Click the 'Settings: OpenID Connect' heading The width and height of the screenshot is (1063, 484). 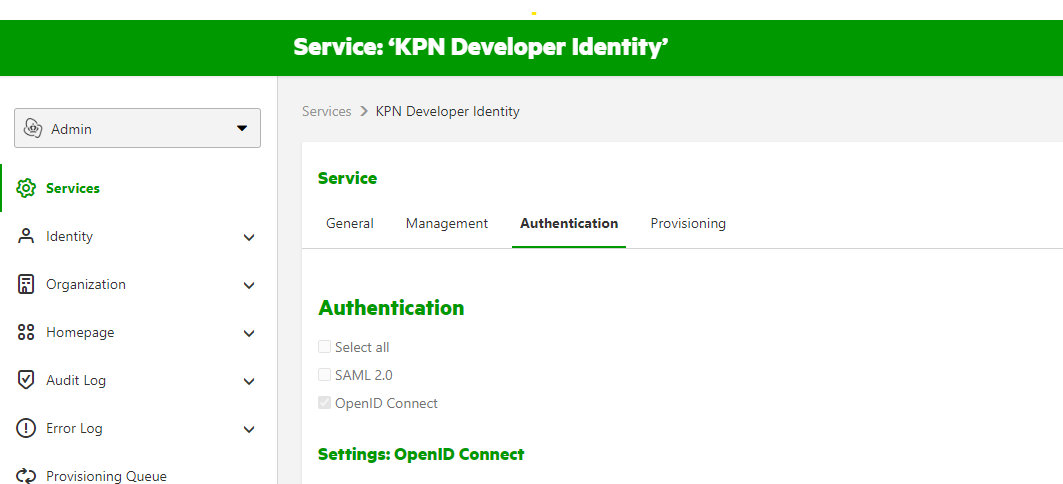[x=421, y=453]
